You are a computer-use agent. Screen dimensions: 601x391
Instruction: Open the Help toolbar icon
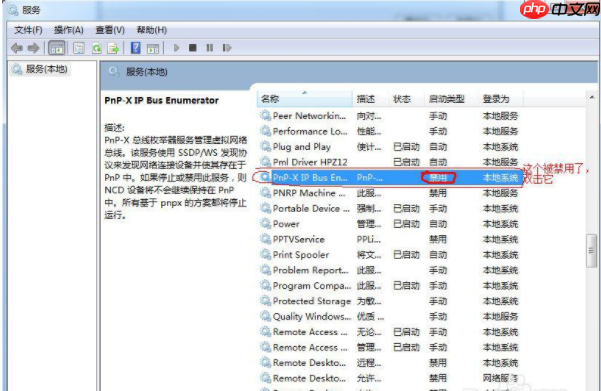coord(136,48)
